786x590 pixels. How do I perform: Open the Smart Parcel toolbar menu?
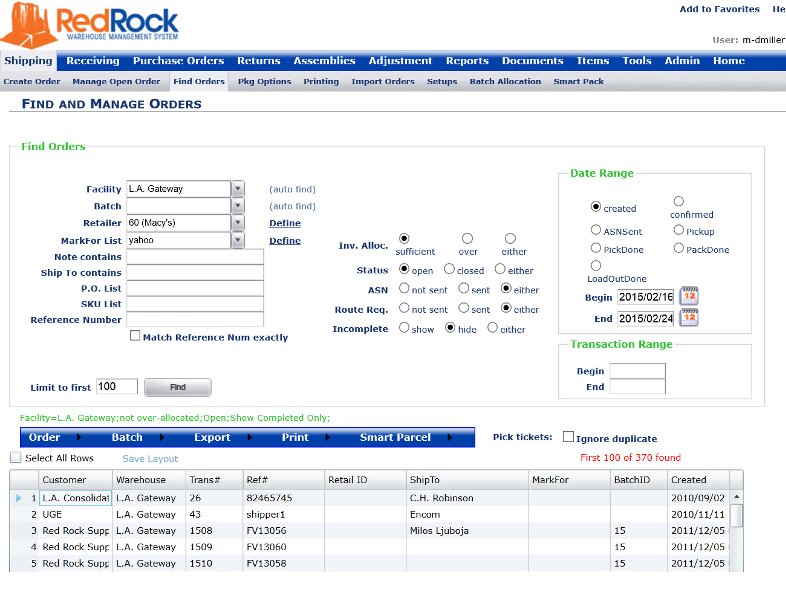point(395,437)
